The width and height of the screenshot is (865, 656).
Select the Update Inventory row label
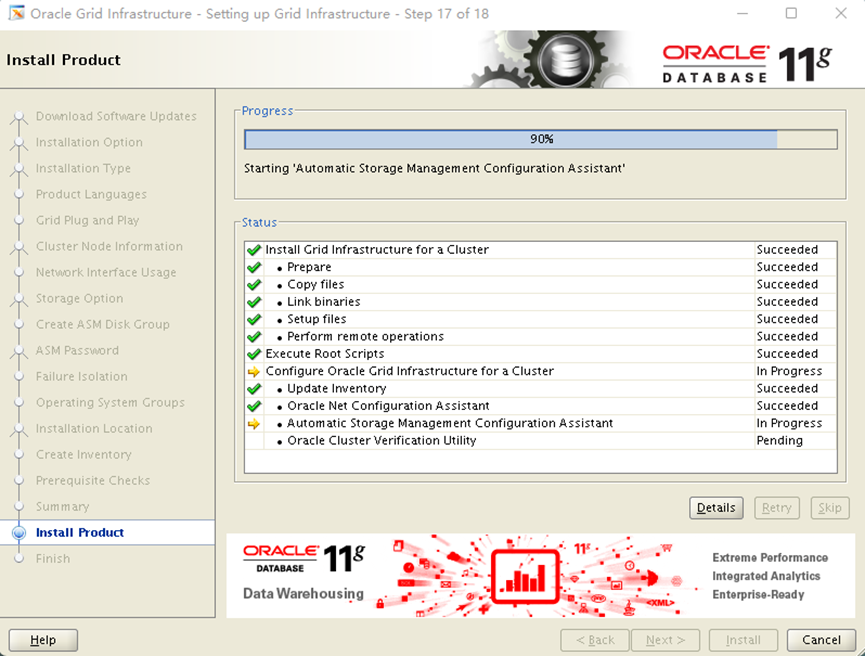[337, 389]
